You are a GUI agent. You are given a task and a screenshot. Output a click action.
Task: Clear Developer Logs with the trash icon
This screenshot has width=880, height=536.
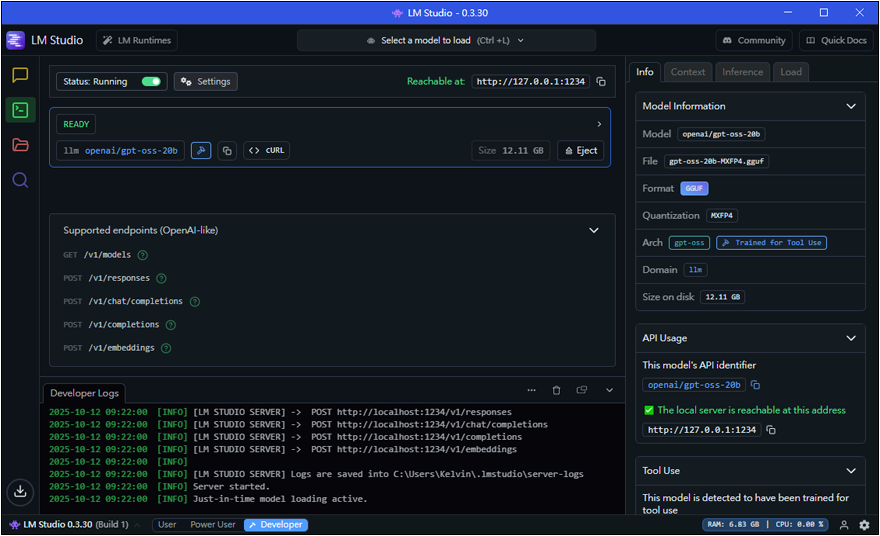(556, 390)
